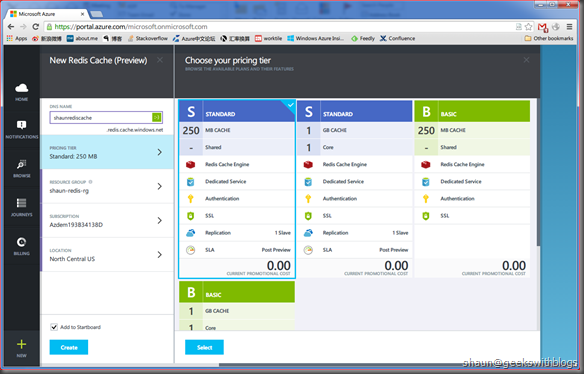The height and width of the screenshot is (374, 584).
Task: Click the Select button for pricing tier
Action: [204, 347]
